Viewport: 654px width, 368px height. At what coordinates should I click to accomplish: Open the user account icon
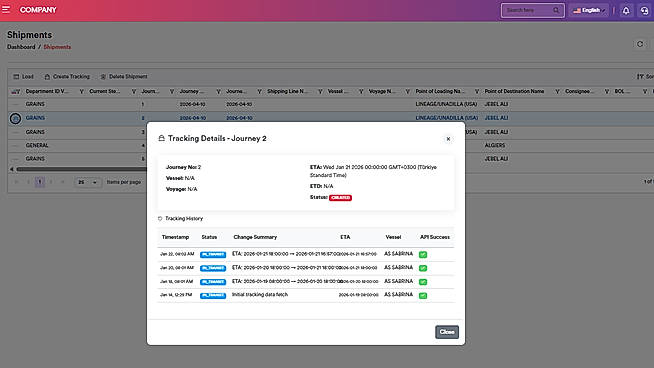[644, 11]
